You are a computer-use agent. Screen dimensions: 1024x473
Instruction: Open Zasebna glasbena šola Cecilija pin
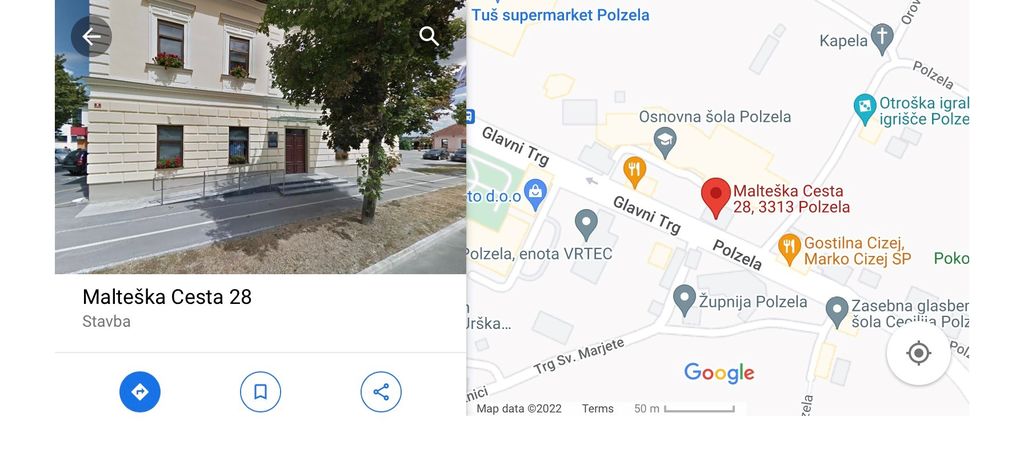(x=837, y=312)
